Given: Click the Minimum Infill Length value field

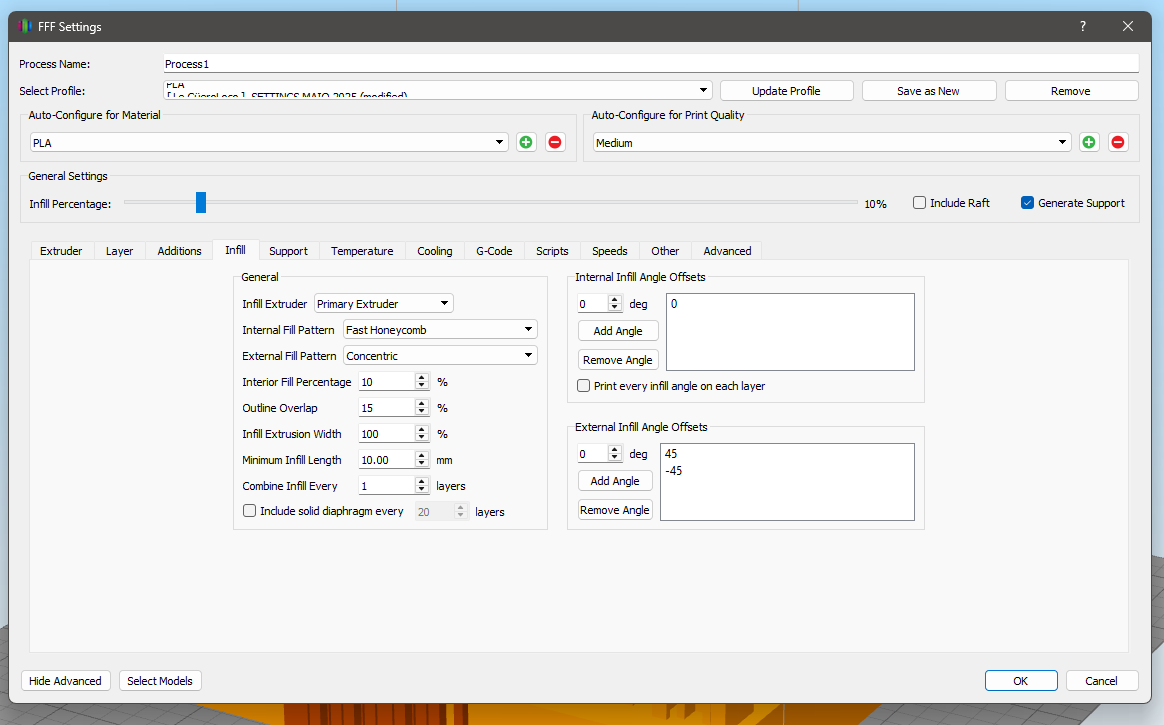Looking at the screenshot, I should point(386,459).
